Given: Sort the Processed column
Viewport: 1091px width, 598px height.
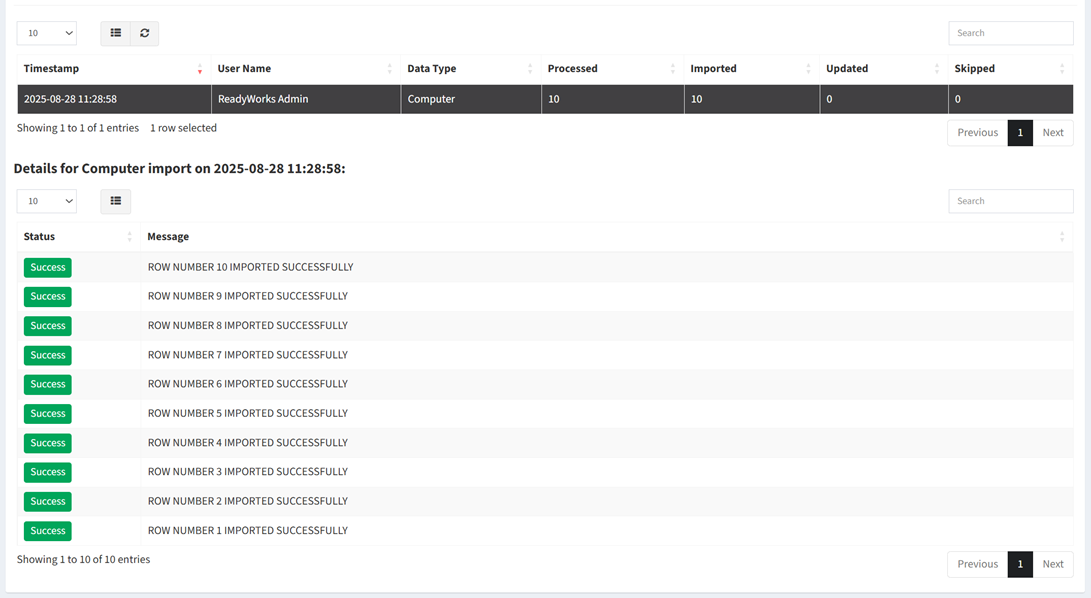Looking at the screenshot, I should pyautogui.click(x=673, y=69).
